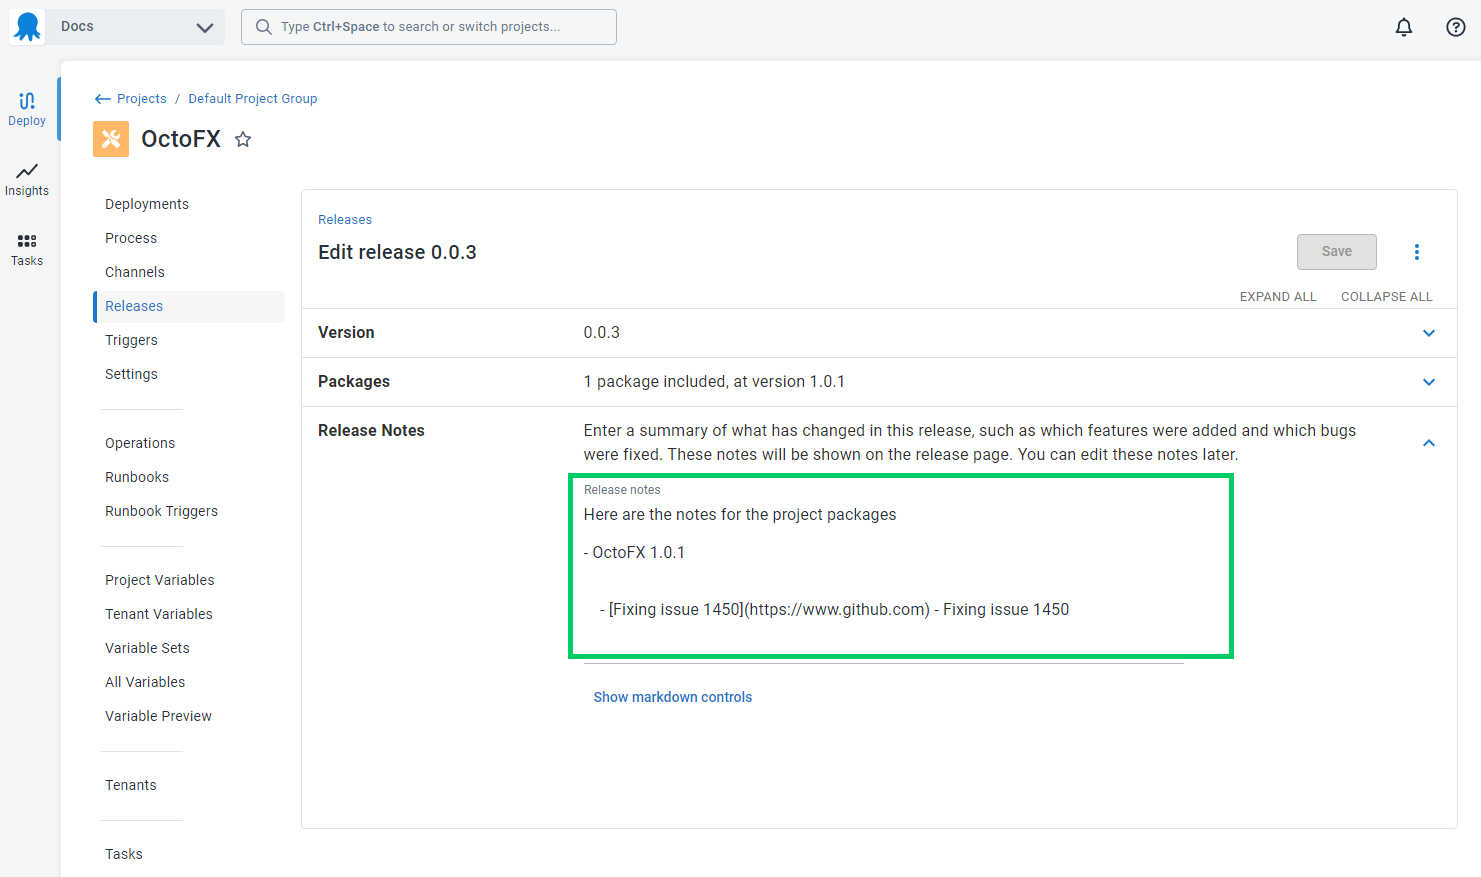Open the Releases breadcrumb above title
Viewport: 1481px width, 877px height.
345,220
